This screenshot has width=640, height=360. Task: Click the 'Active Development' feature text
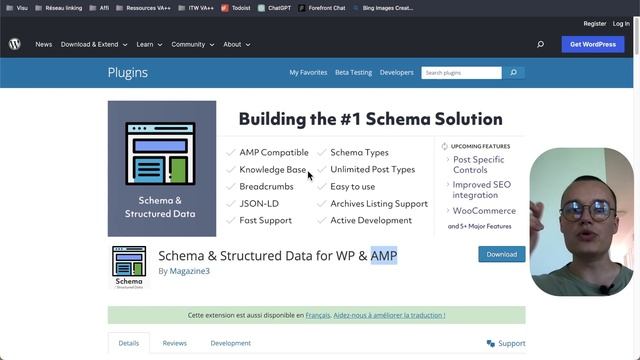coord(371,220)
